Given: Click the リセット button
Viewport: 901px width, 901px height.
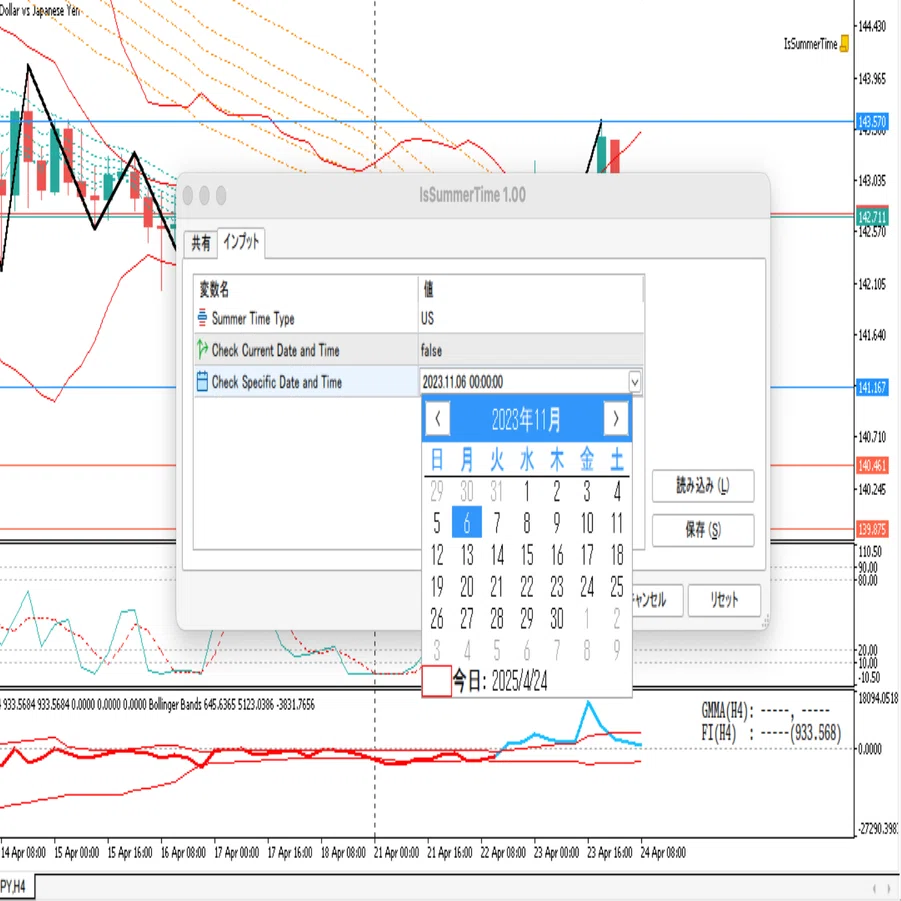Looking at the screenshot, I should point(724,600).
